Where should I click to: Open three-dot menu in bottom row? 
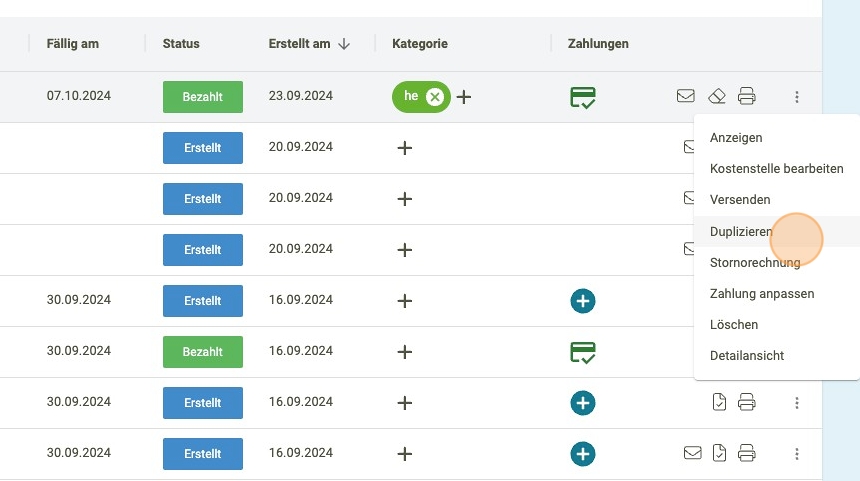pos(796,454)
